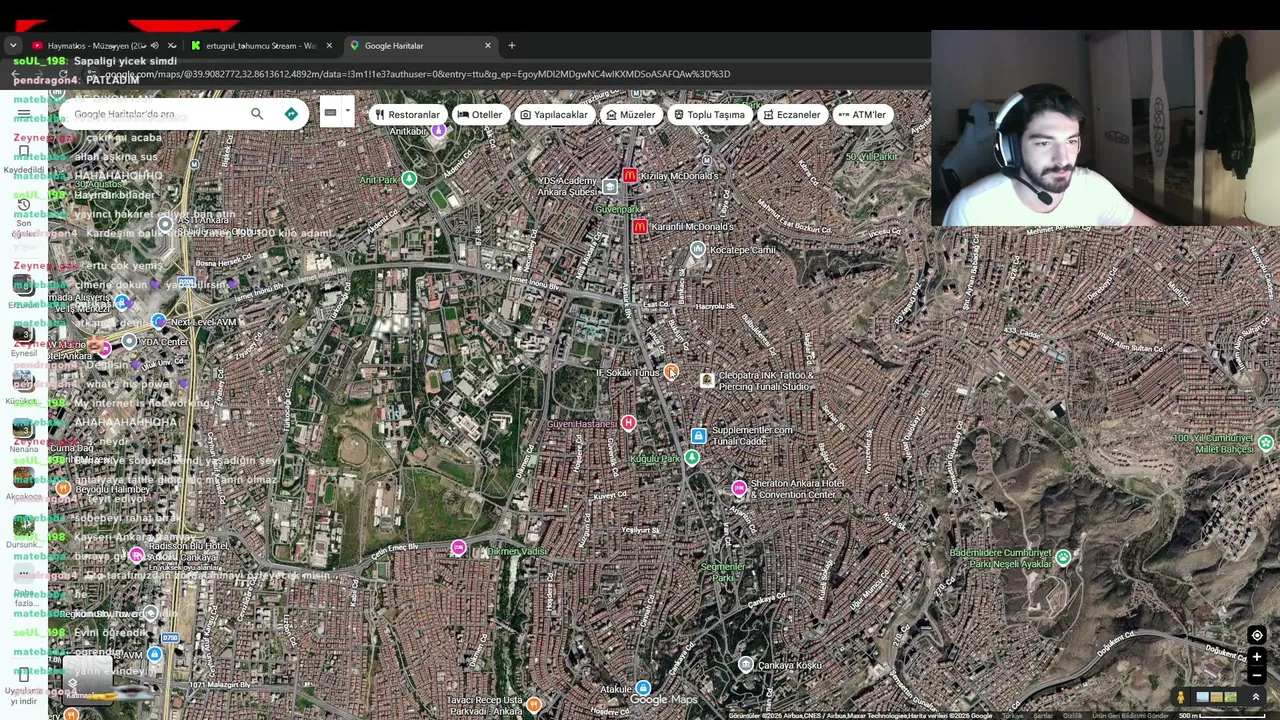Switch to the ertugrul_tahumcu Stream tab
The image size is (1280, 720).
(x=260, y=46)
